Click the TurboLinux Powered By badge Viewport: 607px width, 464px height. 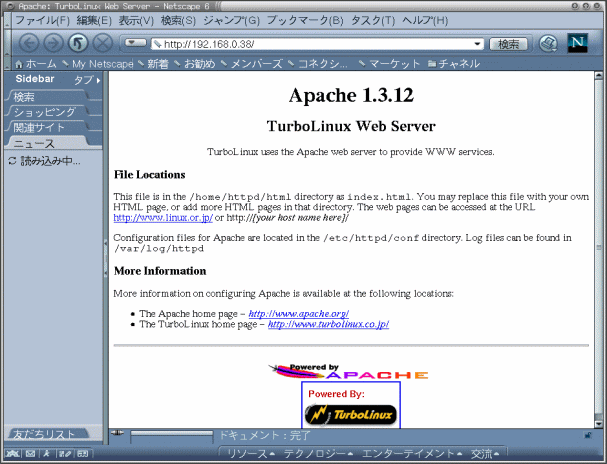tap(350, 407)
